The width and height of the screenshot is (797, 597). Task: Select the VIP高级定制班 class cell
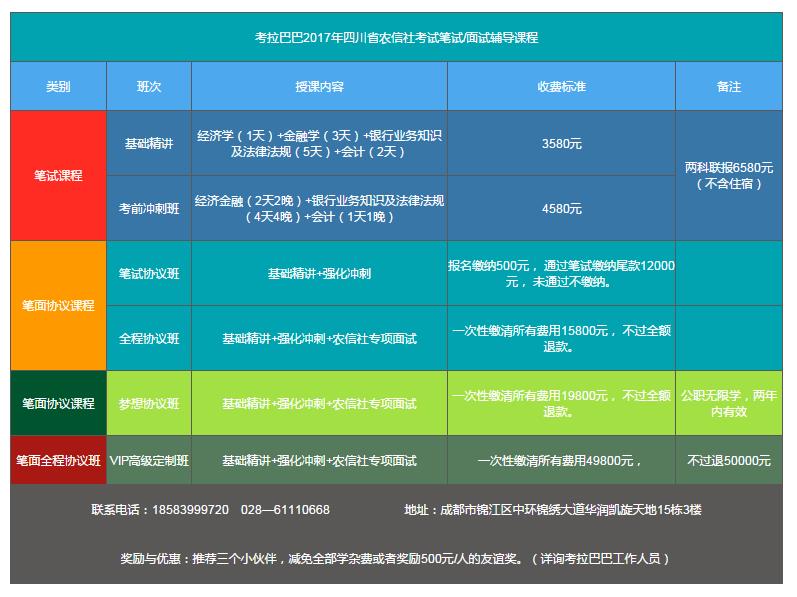click(x=149, y=460)
